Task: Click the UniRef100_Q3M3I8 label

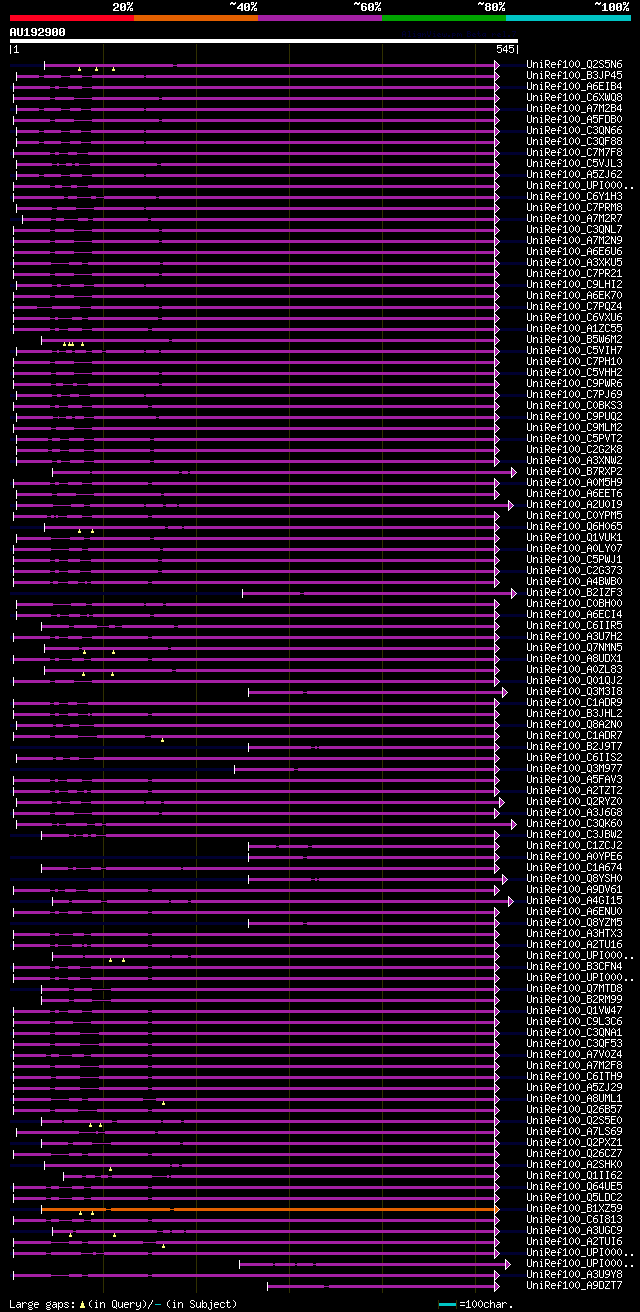Action: (x=574, y=692)
